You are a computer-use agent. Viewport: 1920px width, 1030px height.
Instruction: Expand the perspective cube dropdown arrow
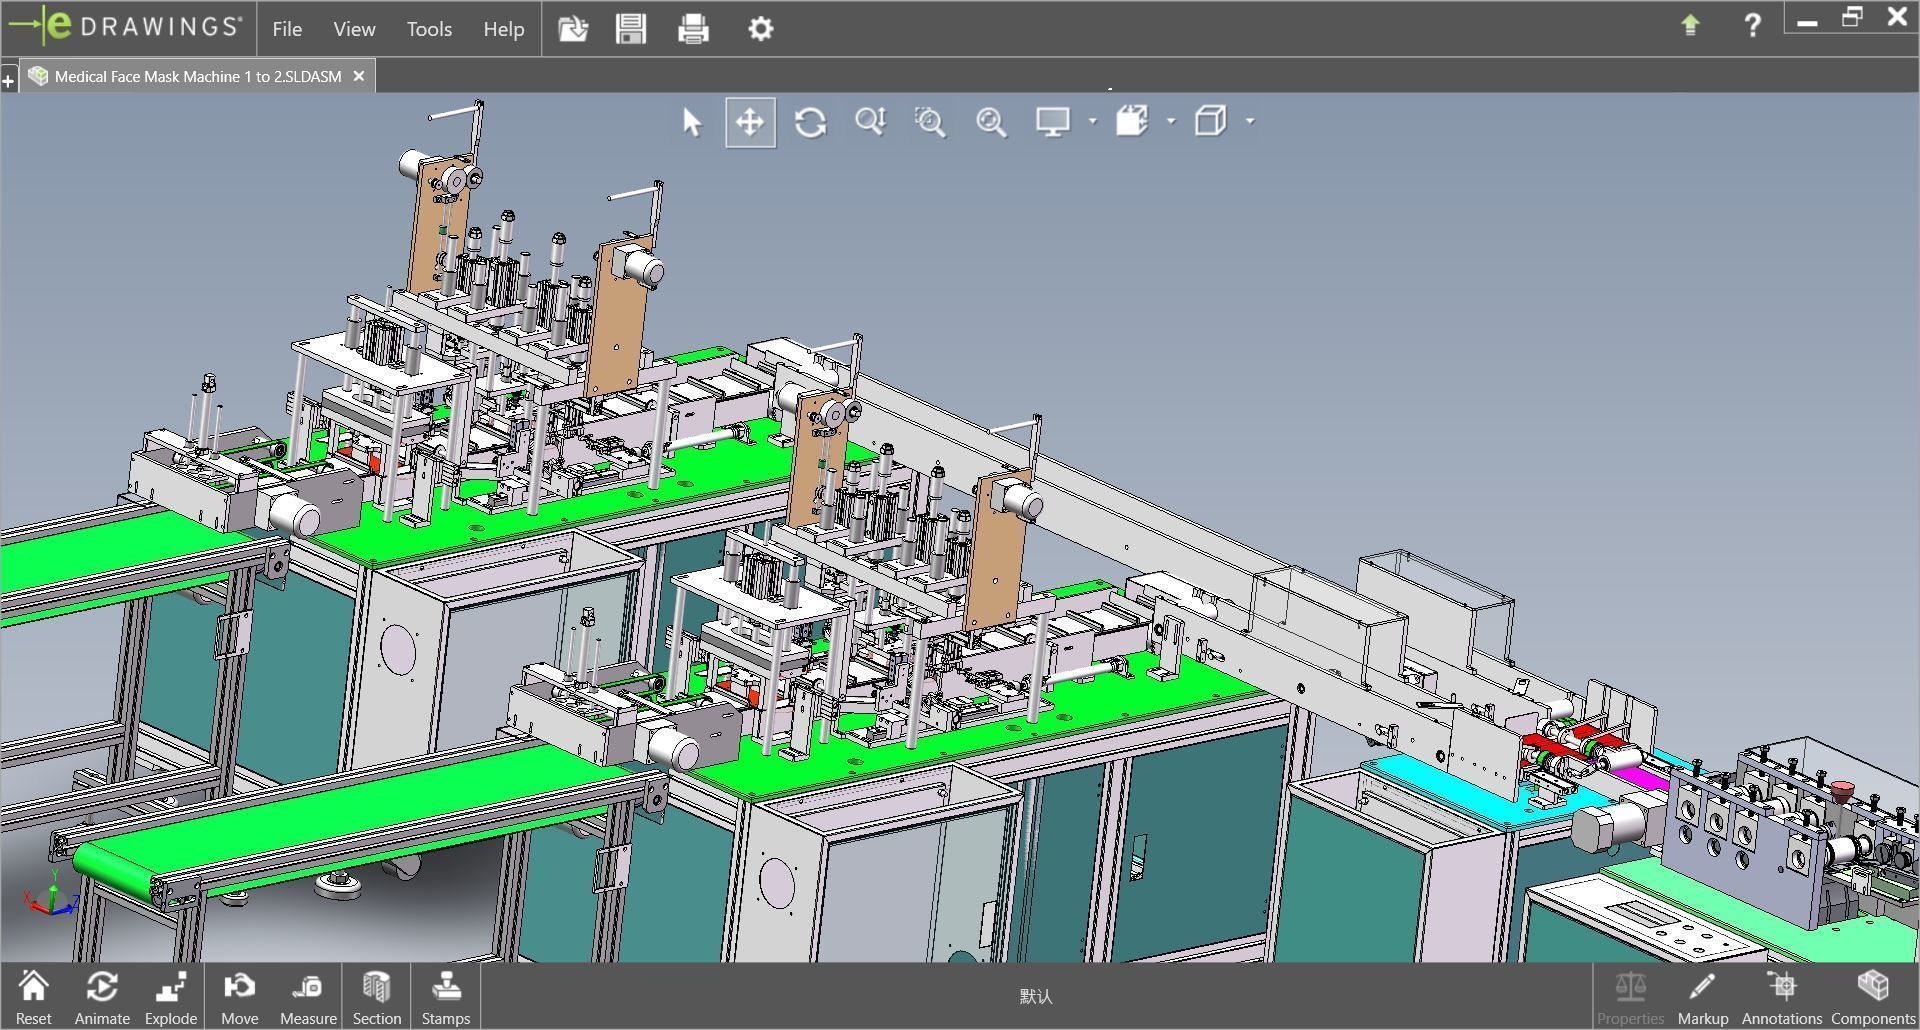click(1250, 122)
